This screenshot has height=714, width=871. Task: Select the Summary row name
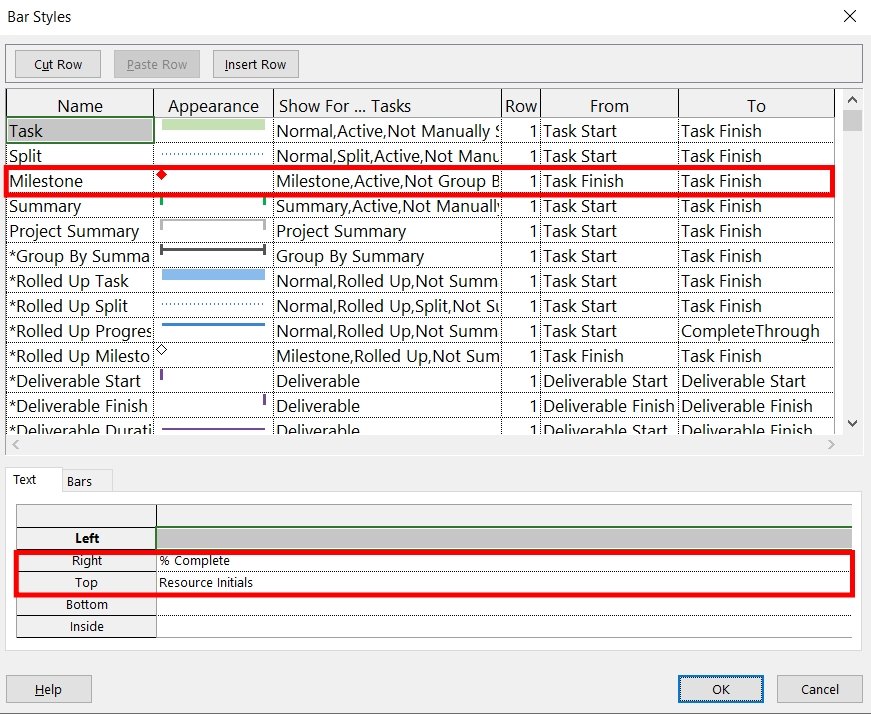[80, 206]
